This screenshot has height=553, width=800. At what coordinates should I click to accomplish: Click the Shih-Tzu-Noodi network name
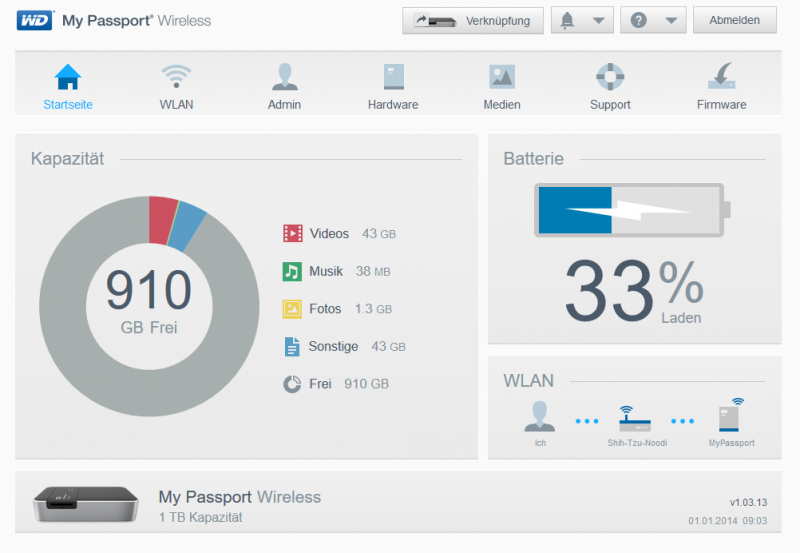[x=637, y=443]
